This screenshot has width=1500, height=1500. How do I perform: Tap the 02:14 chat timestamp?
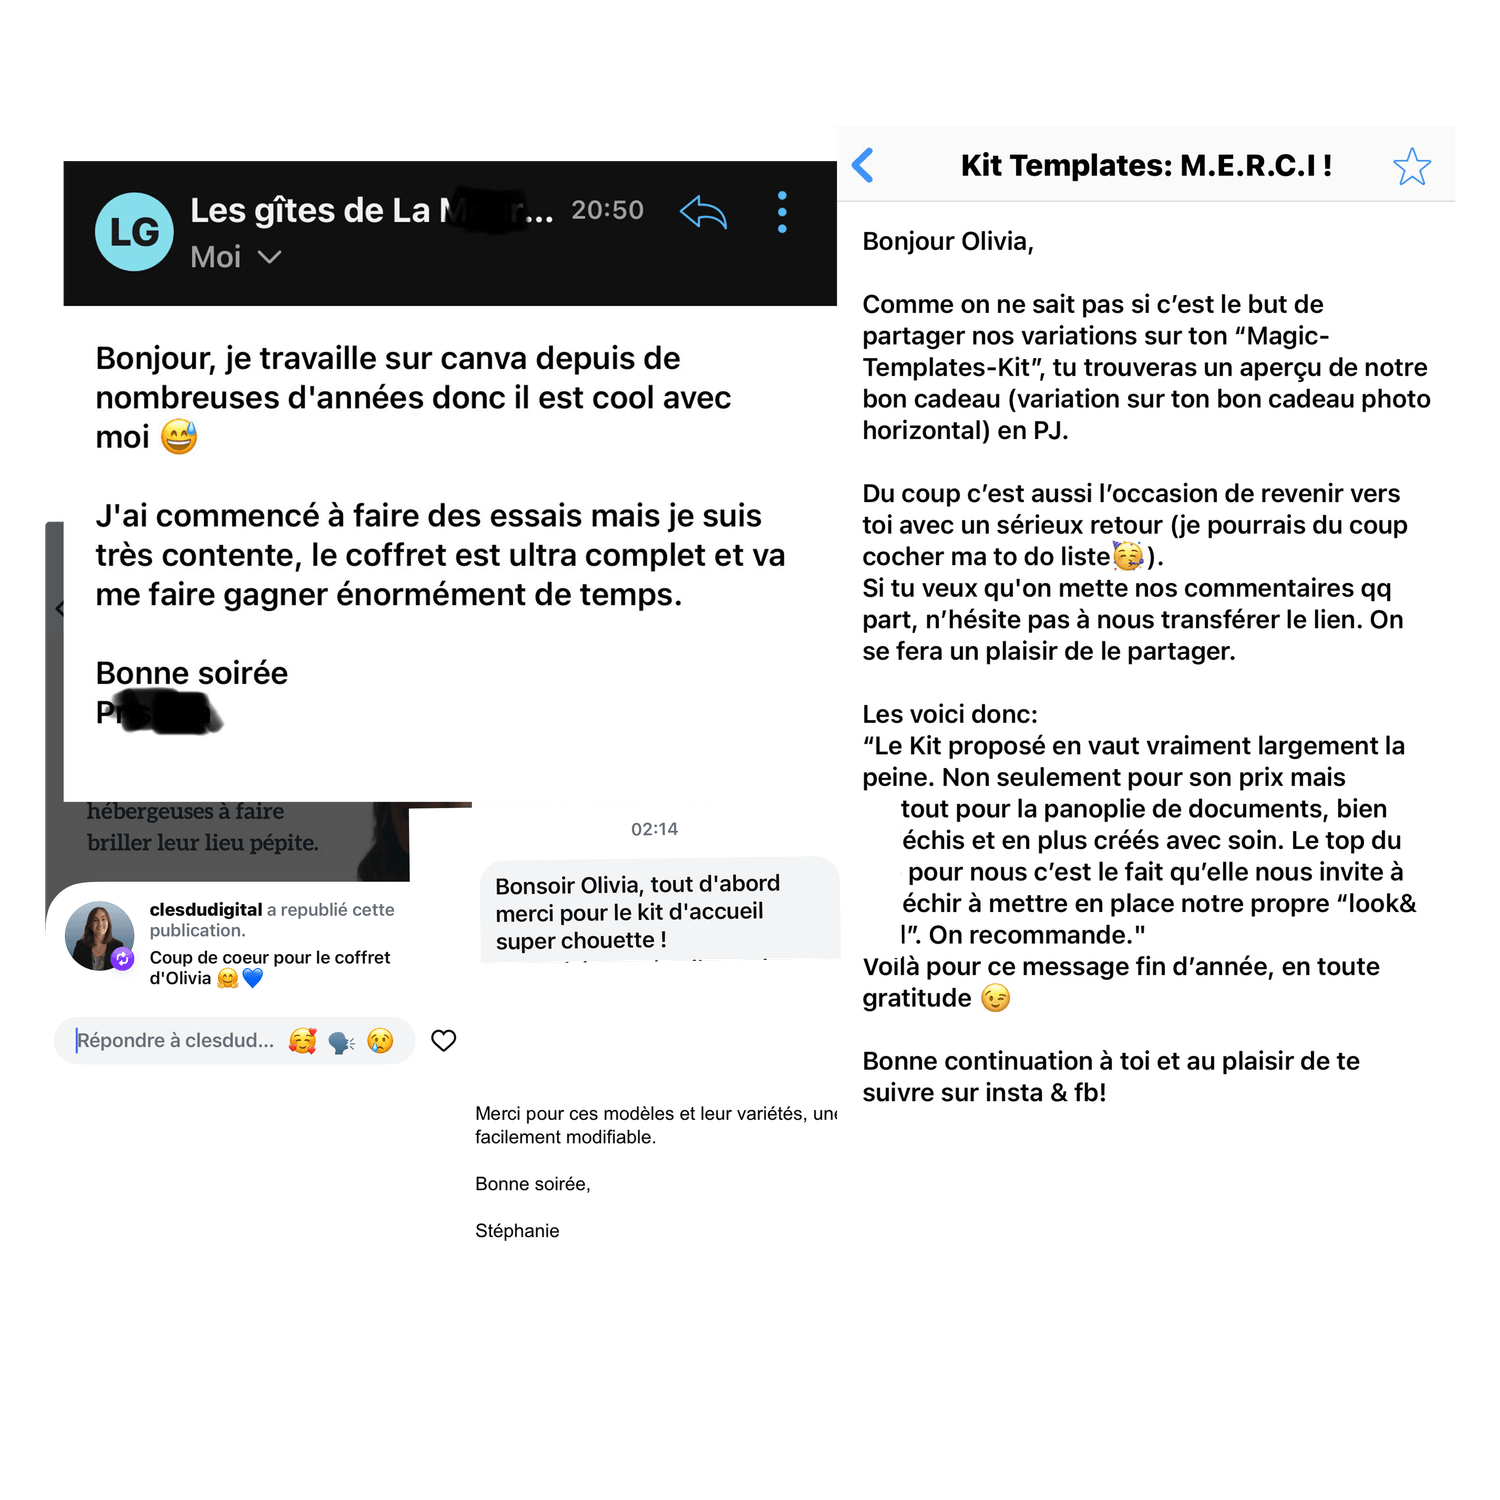coord(654,829)
